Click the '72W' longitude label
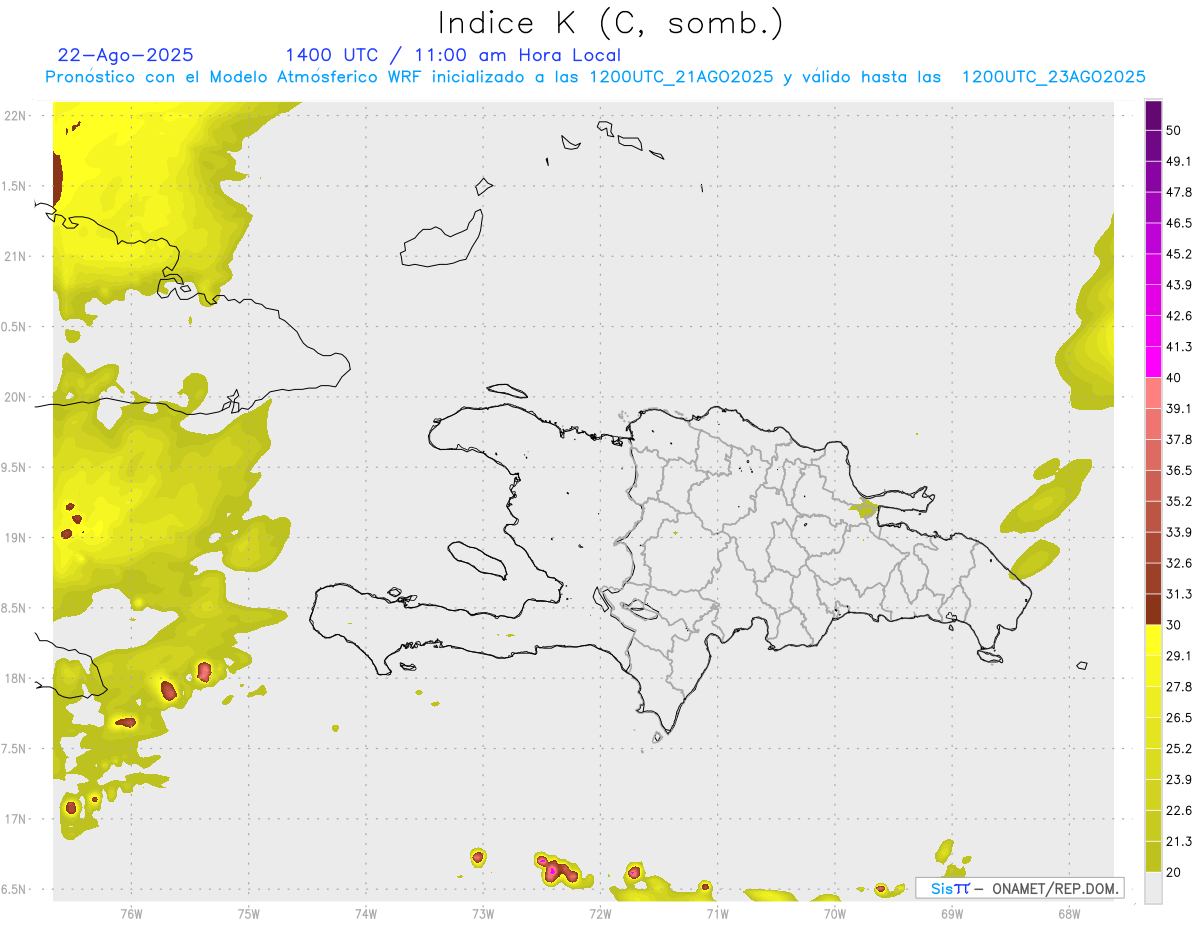Image resolution: width=1200 pixels, height=927 pixels. (600, 913)
